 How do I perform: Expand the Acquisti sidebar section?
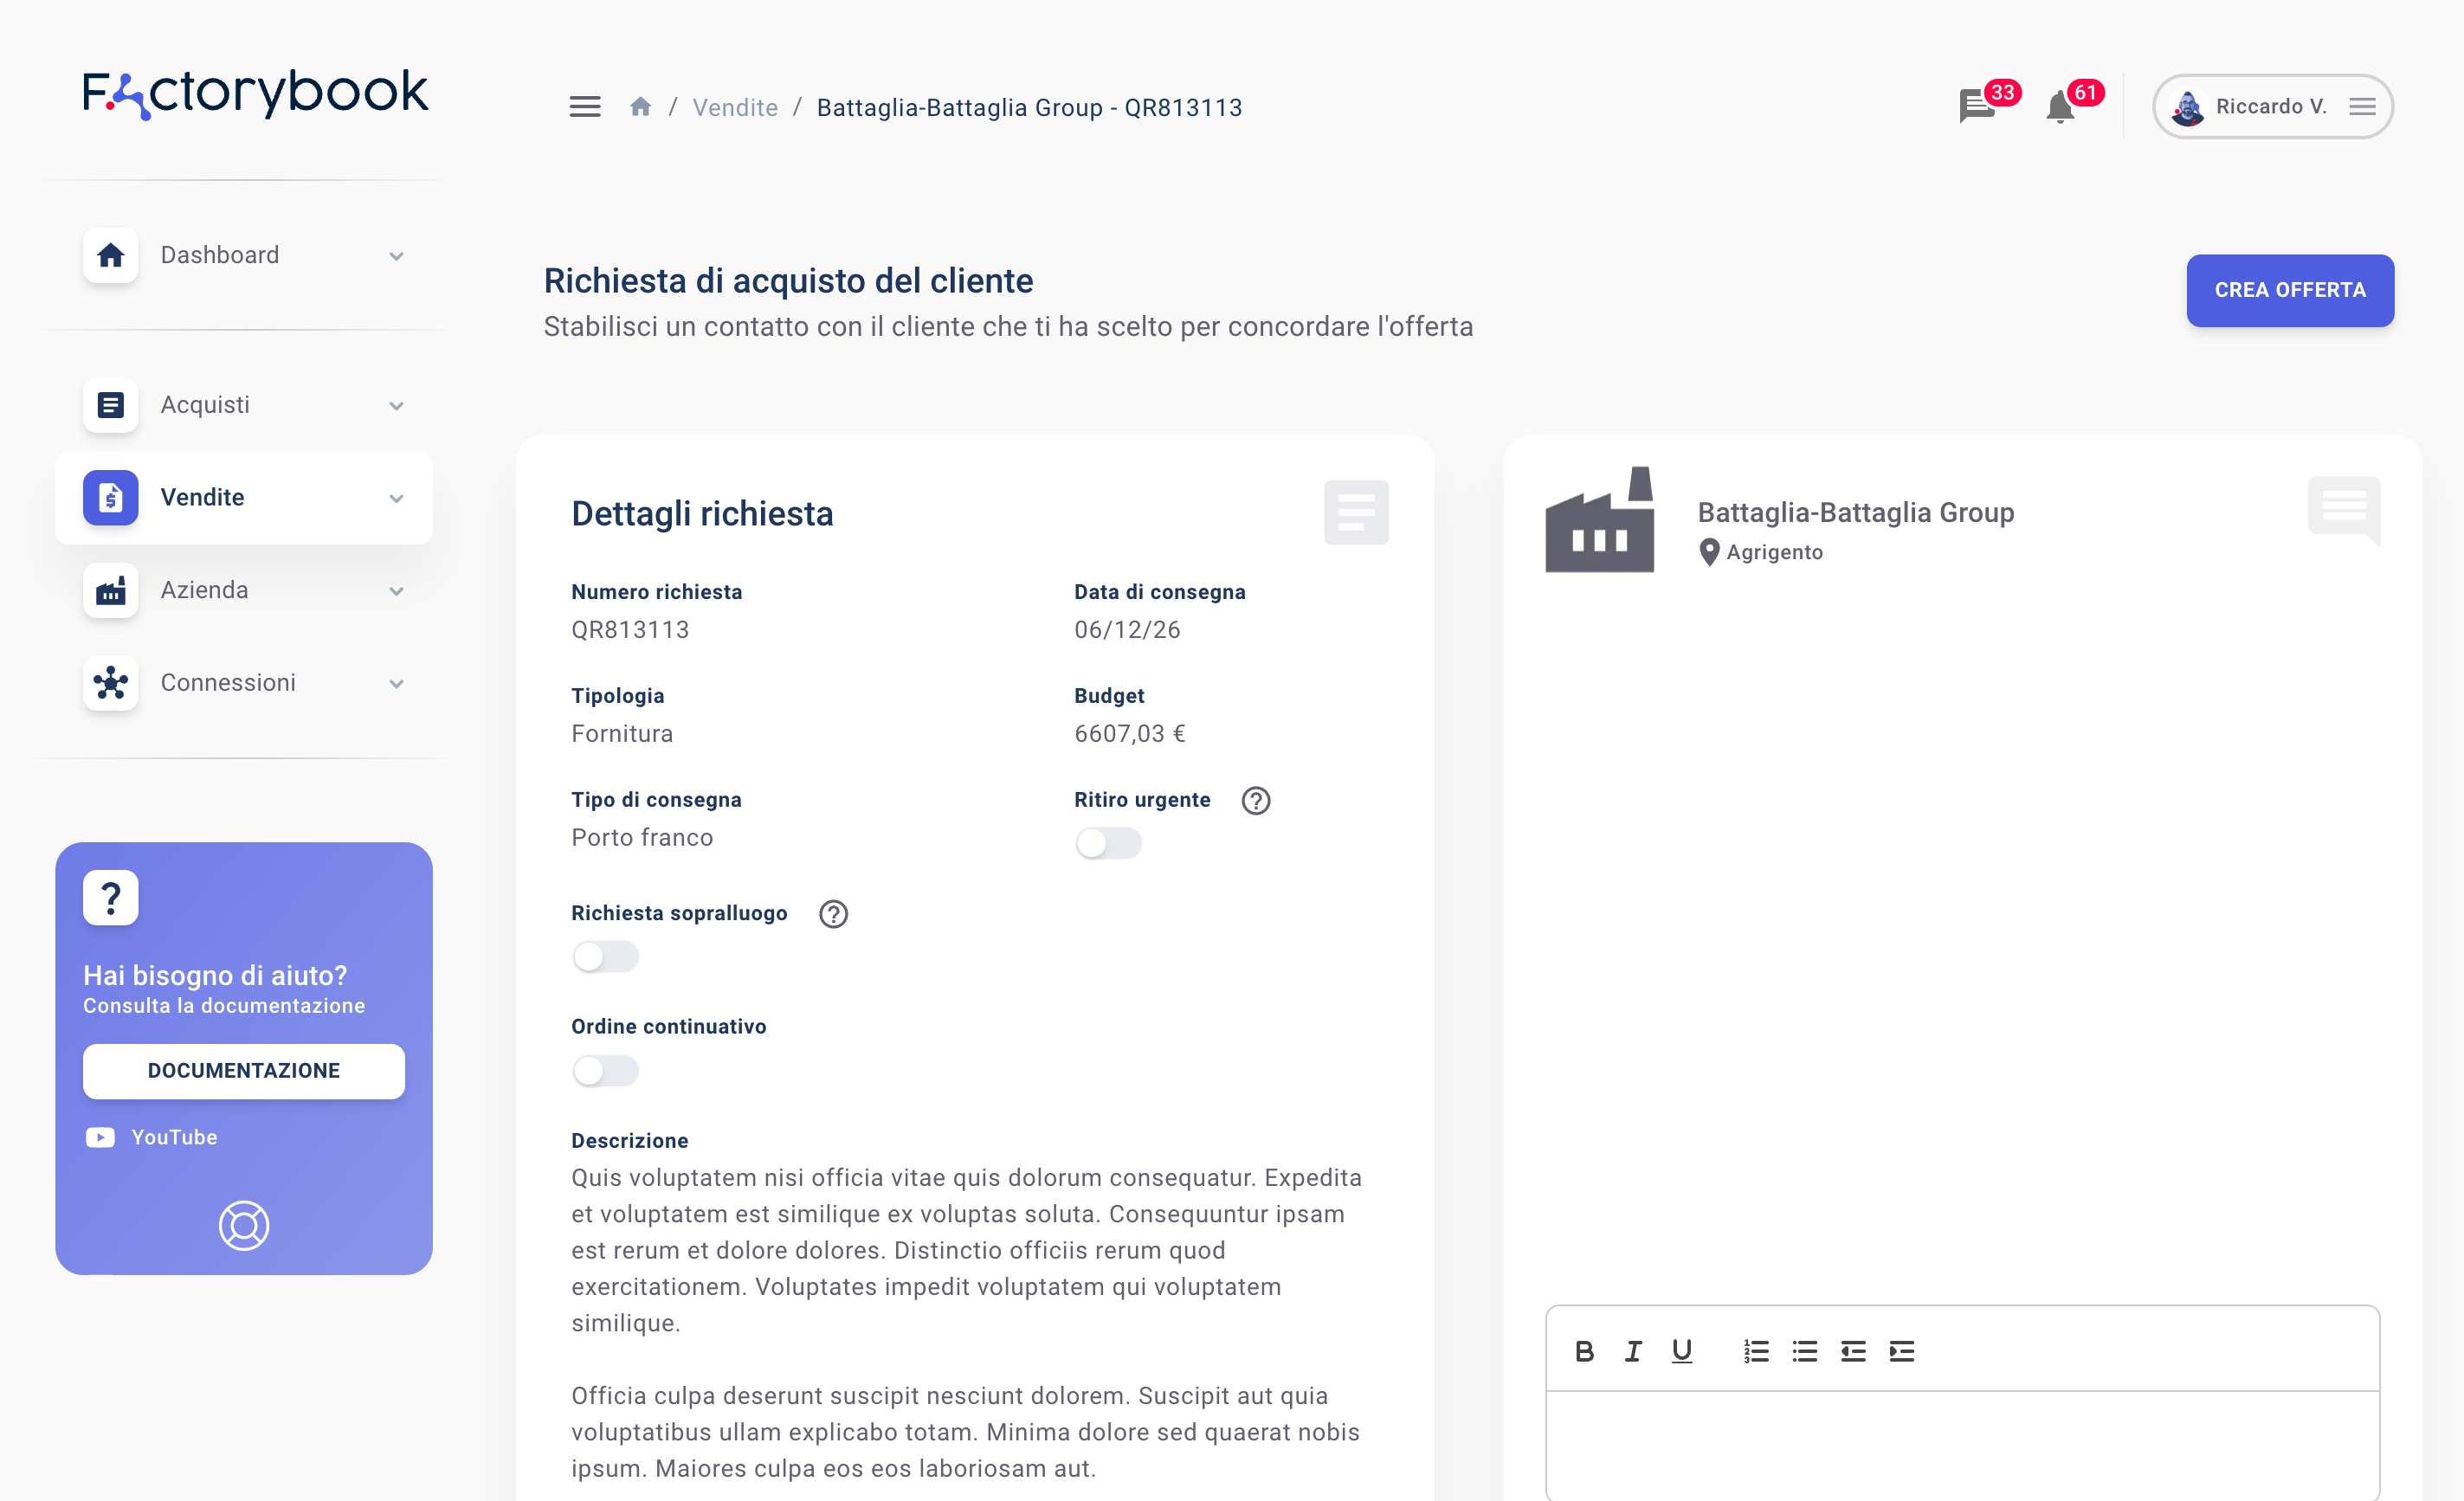point(244,405)
